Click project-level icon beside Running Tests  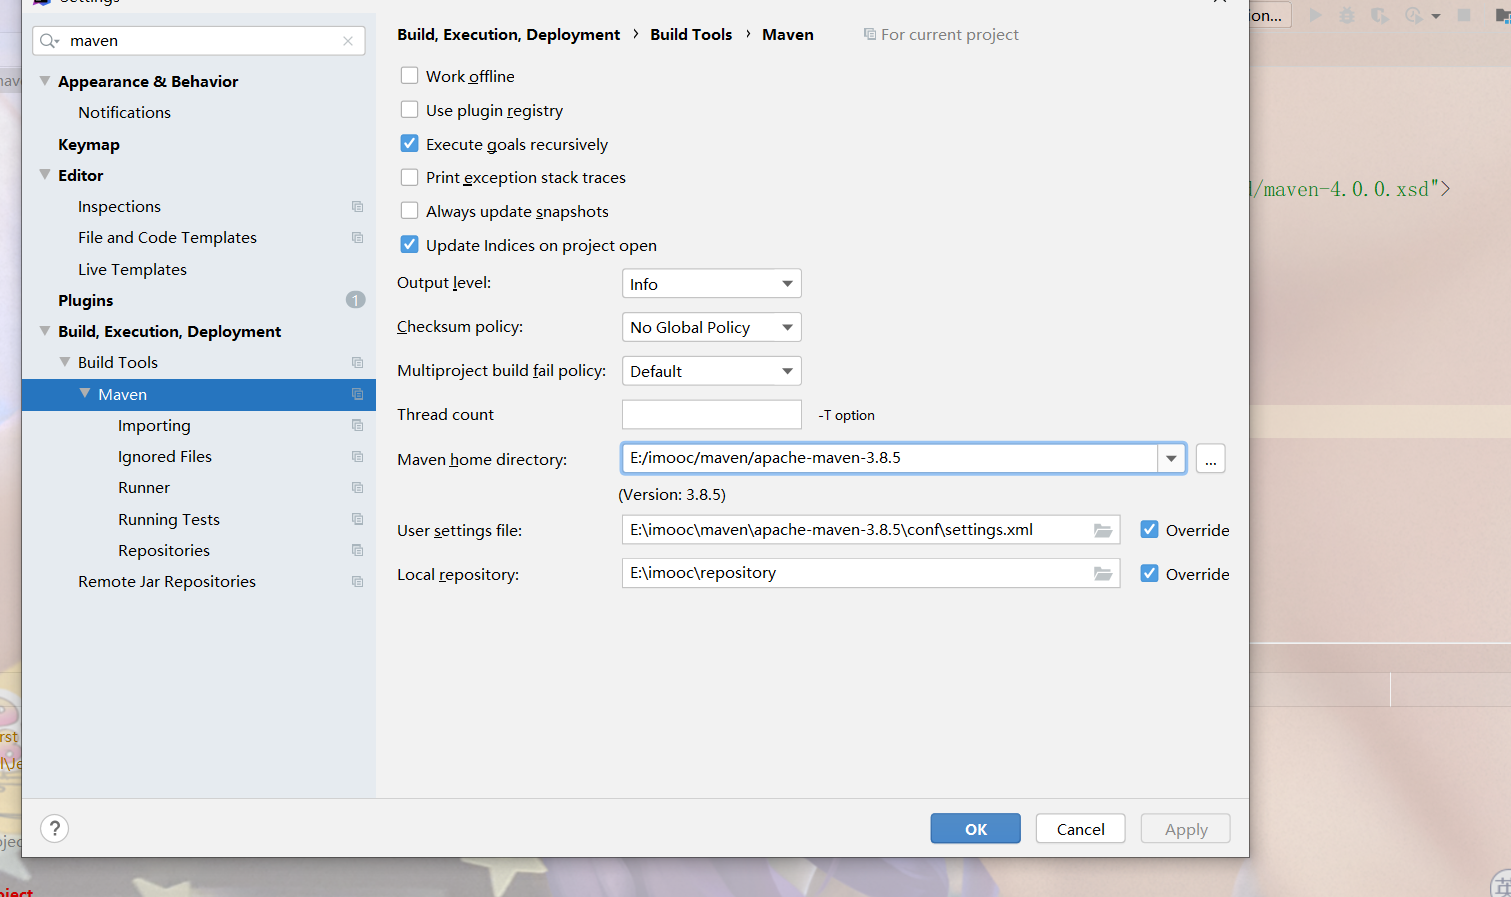coord(357,519)
